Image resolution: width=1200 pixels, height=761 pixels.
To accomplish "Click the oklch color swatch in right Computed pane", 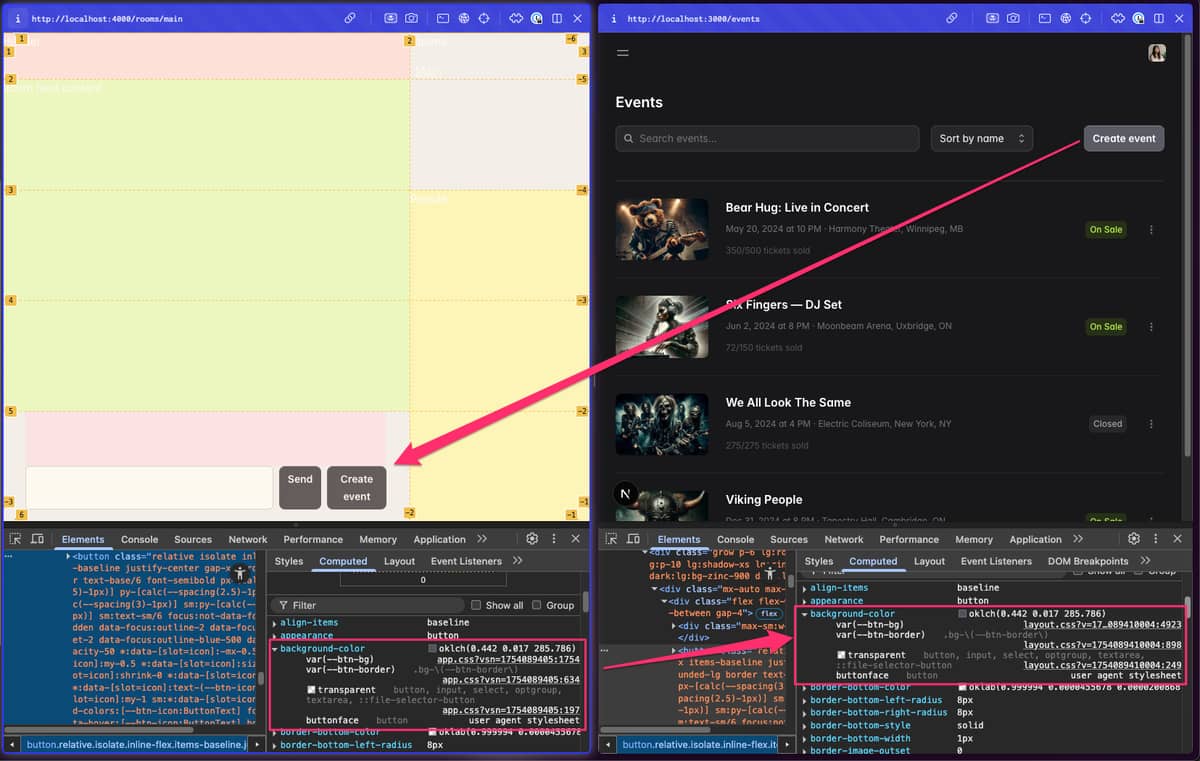I will 962,614.
